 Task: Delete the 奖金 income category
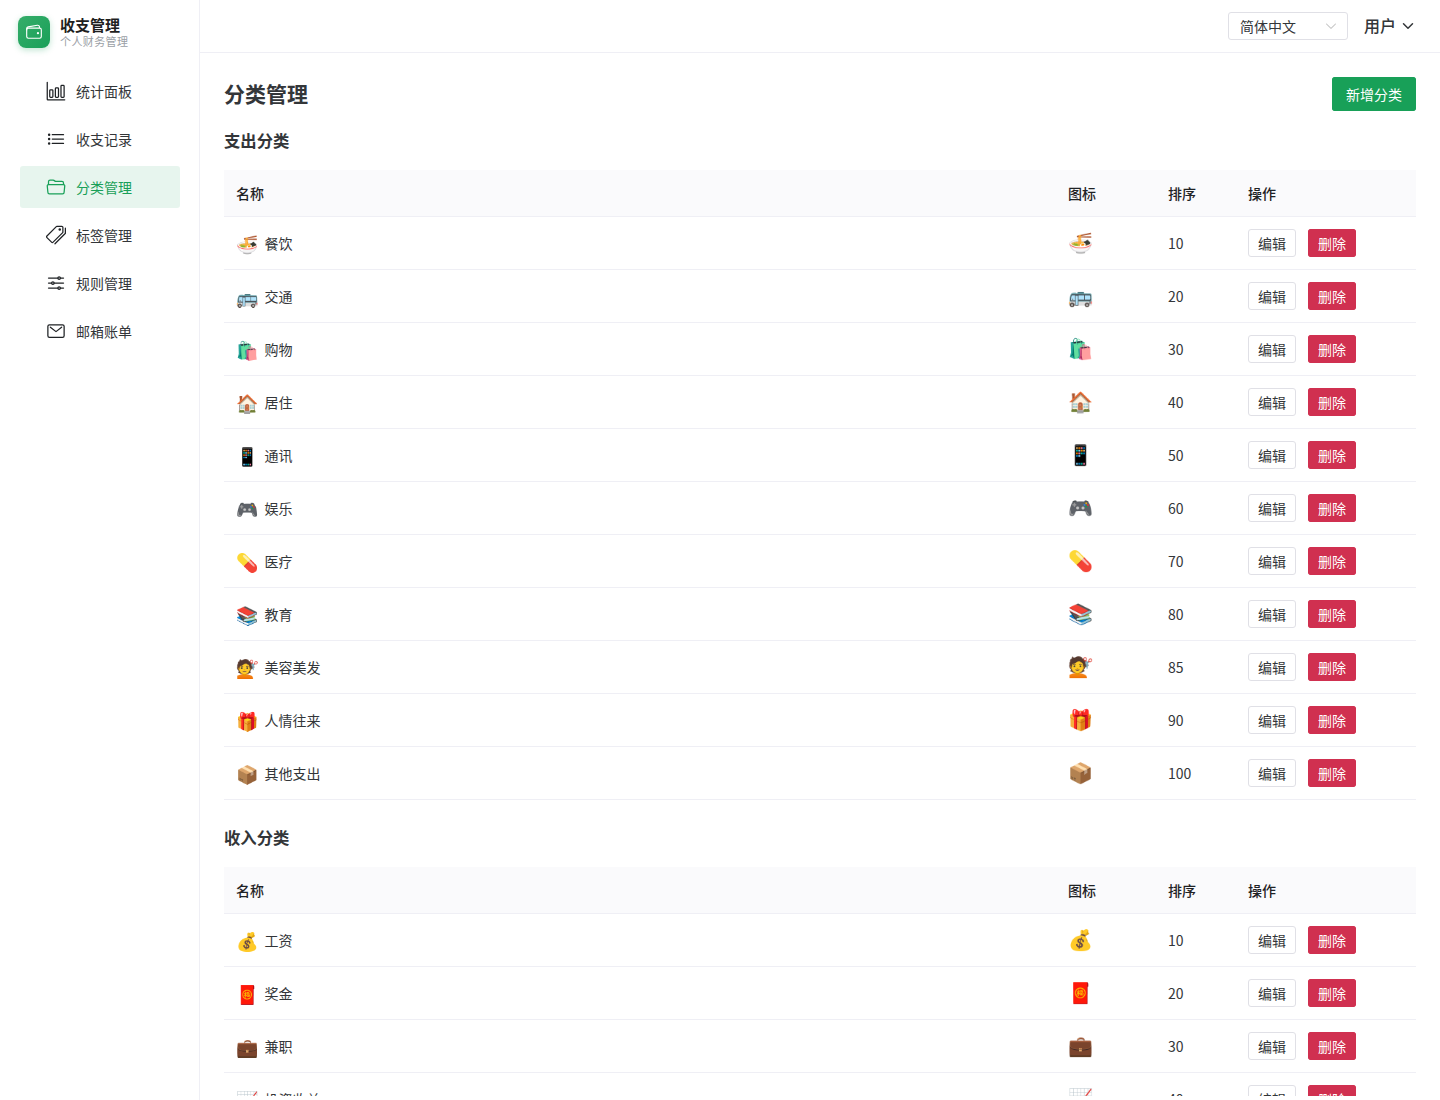pos(1332,993)
